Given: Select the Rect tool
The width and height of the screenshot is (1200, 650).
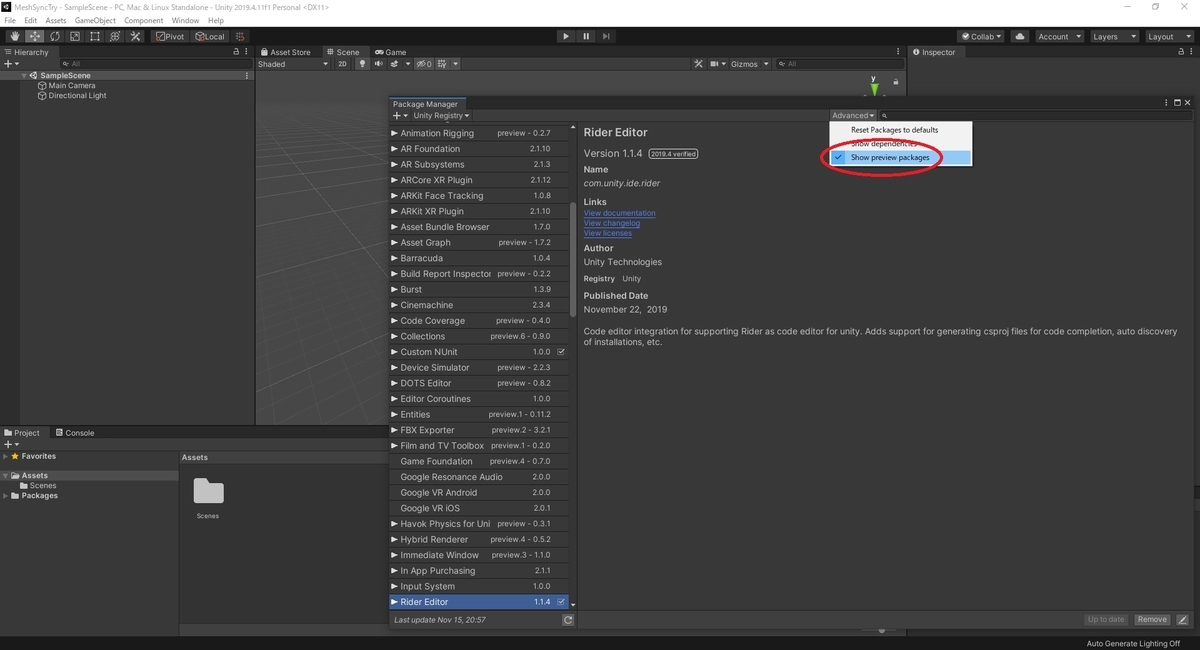Looking at the screenshot, I should click(95, 36).
